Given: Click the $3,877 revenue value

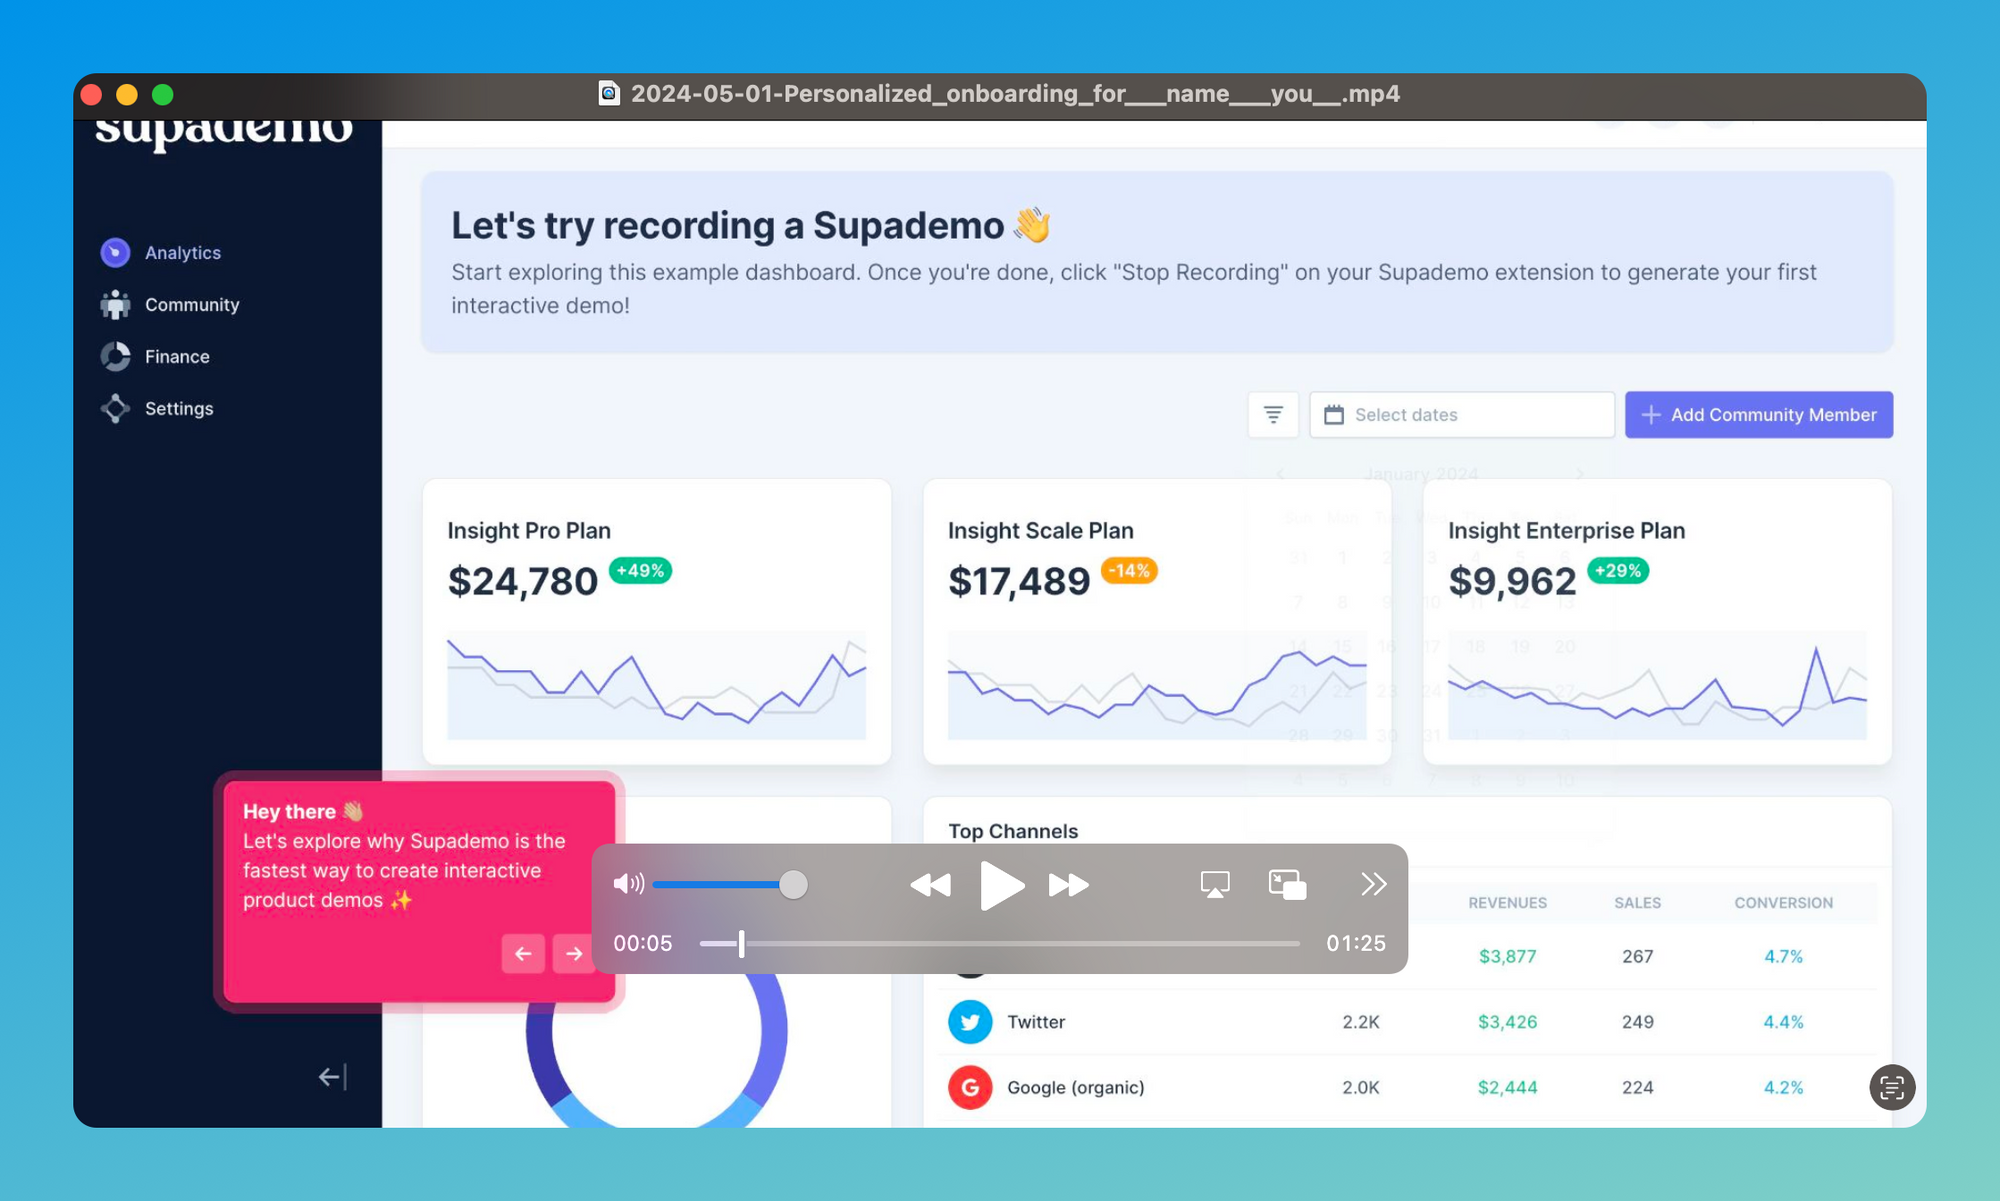Looking at the screenshot, I should (1507, 956).
